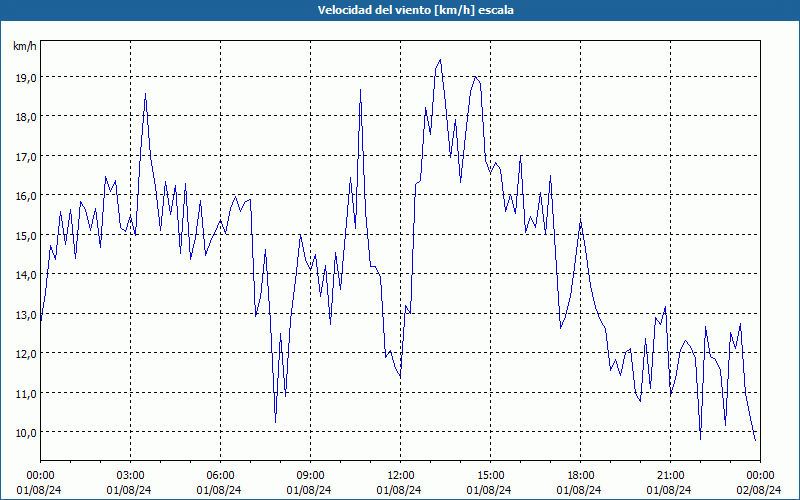Select the 15,0 y-axis value

coord(24,236)
